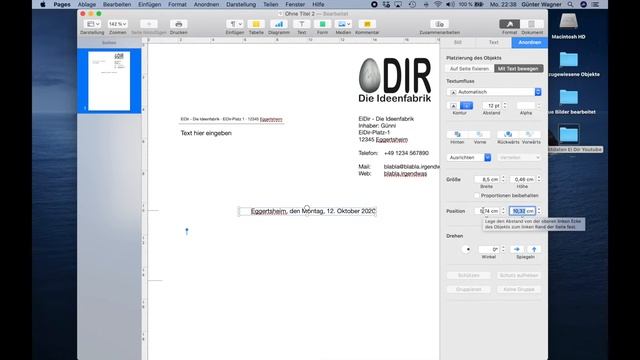Open the Verteilen distribute dropdown

click(x=519, y=158)
